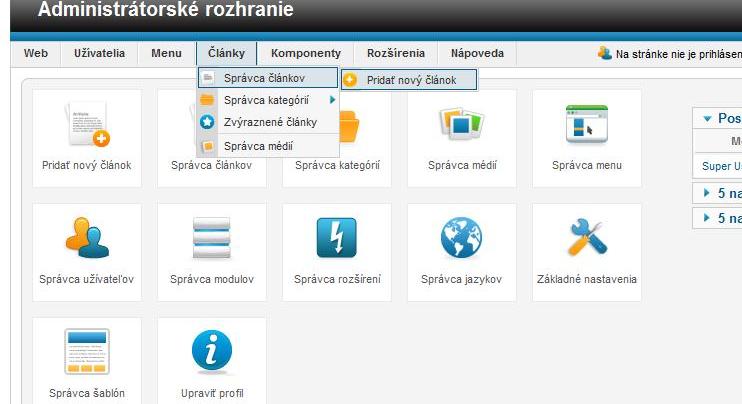The width and height of the screenshot is (742, 404).
Task: Click the Užívatelia menu bar item
Action: pyautogui.click(x=99, y=54)
